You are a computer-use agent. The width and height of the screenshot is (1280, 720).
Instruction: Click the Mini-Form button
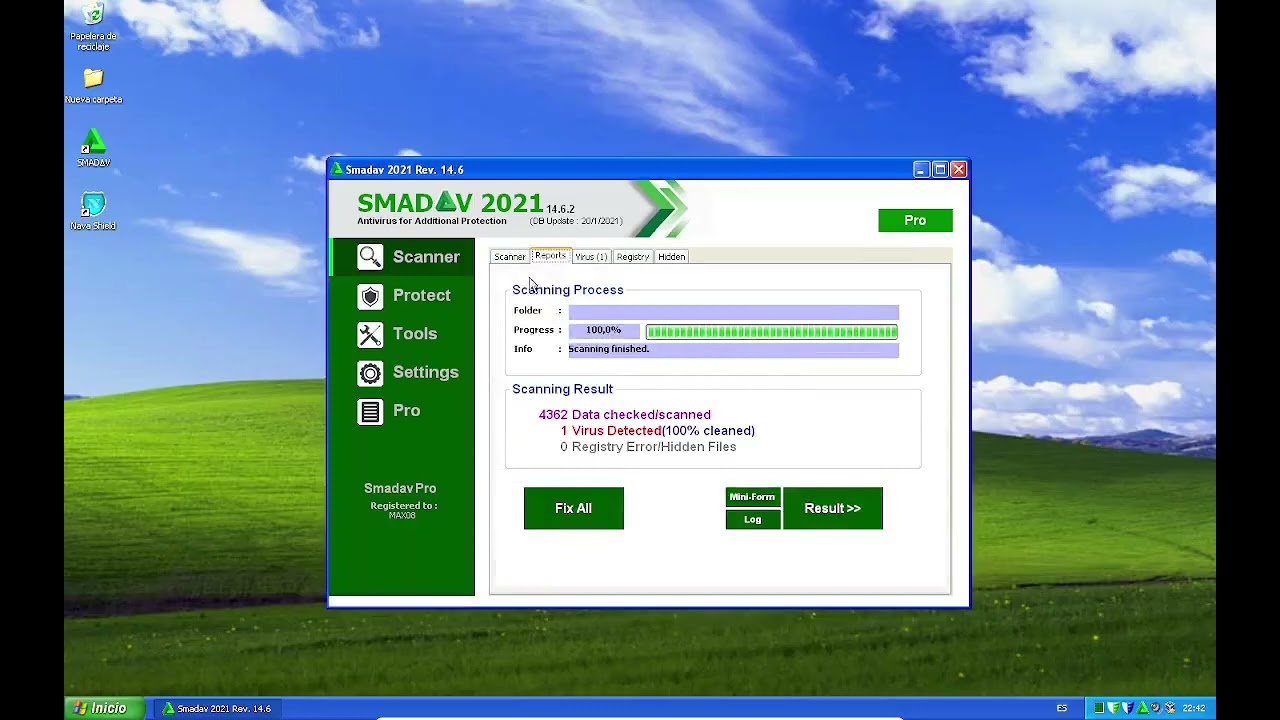(x=752, y=497)
